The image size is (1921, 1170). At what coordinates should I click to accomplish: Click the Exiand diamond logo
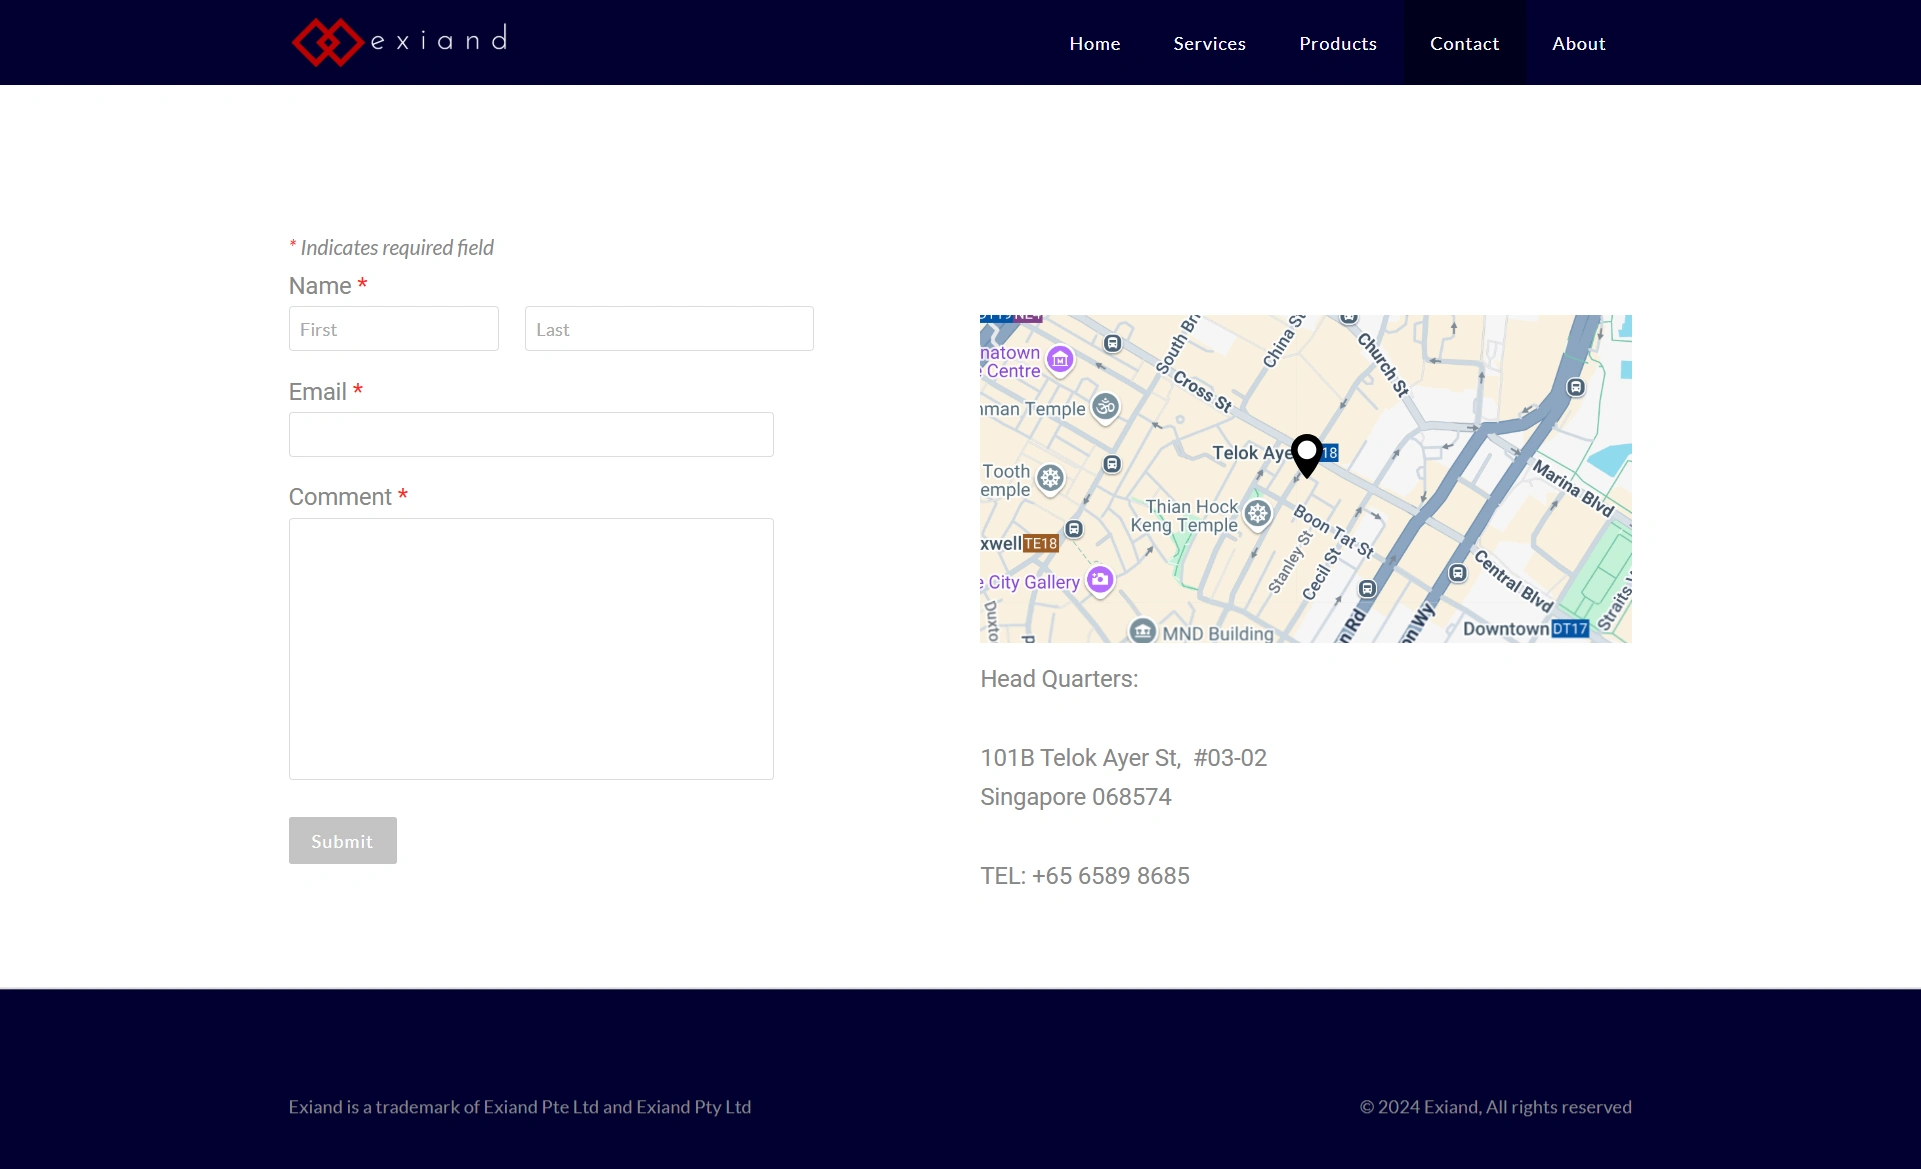pyautogui.click(x=327, y=43)
